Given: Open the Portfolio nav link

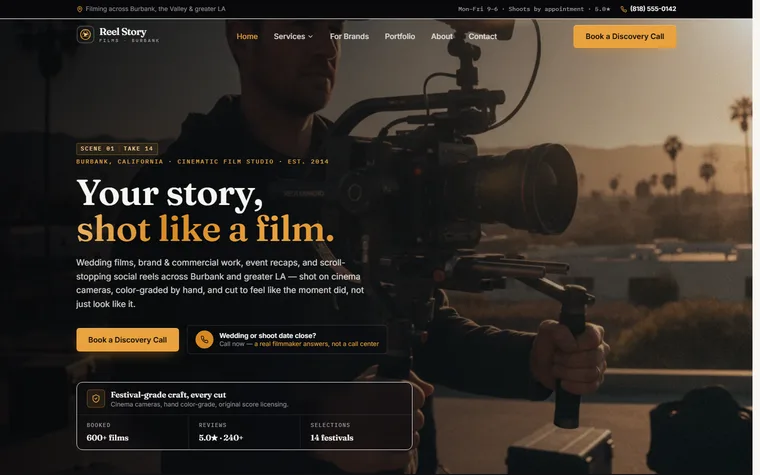Looking at the screenshot, I should click(400, 36).
